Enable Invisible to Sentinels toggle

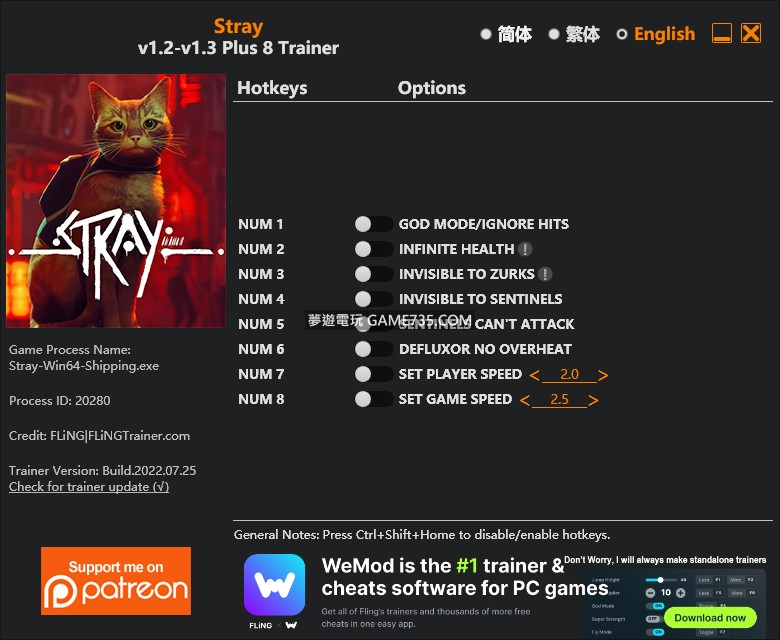374,299
